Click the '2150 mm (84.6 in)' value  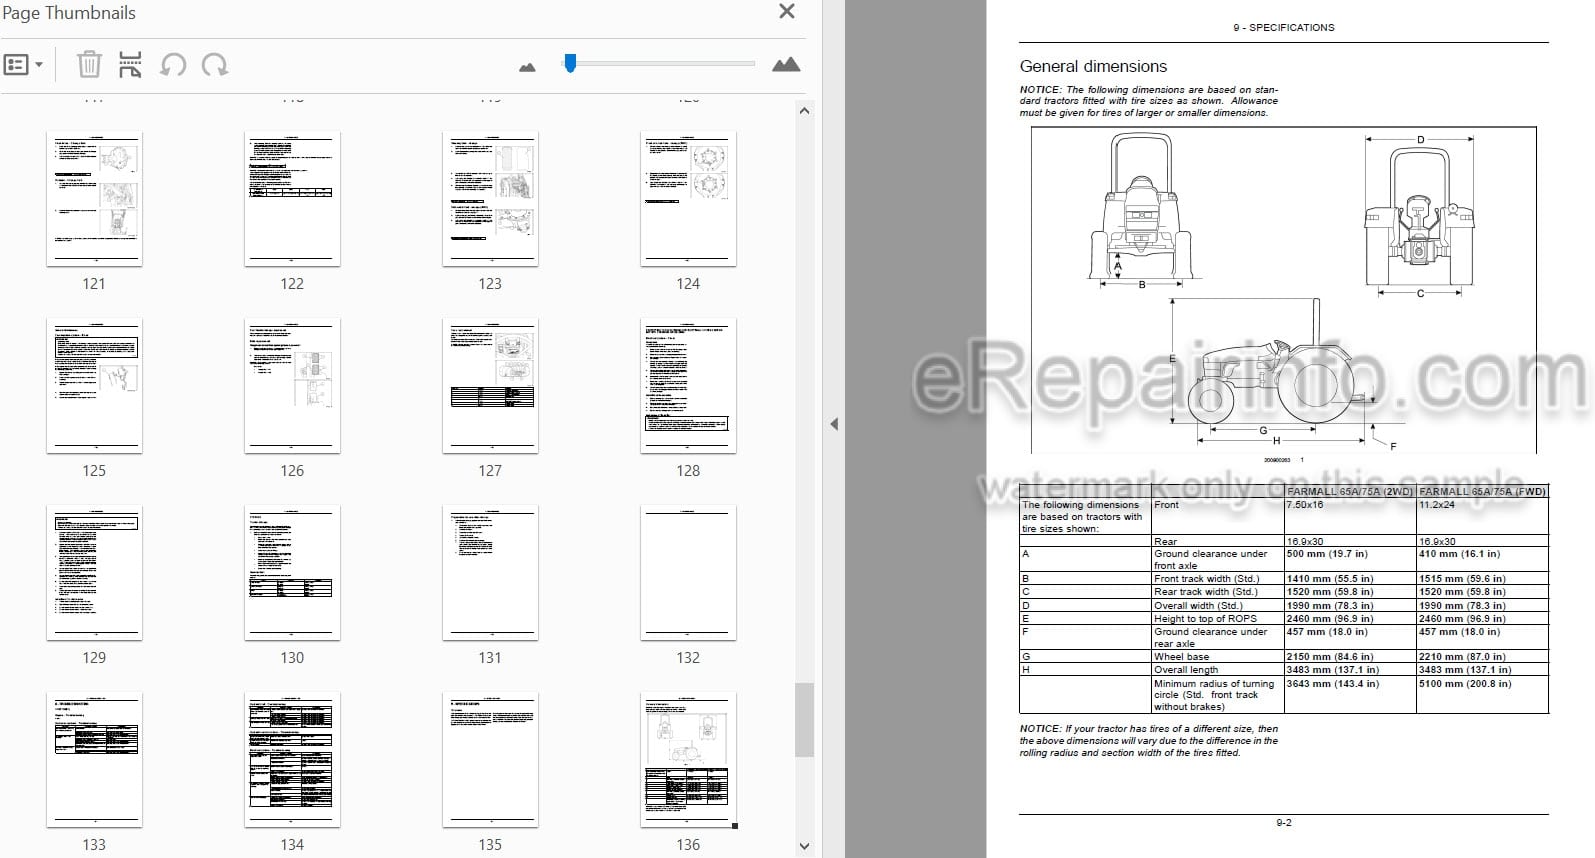pos(1330,657)
